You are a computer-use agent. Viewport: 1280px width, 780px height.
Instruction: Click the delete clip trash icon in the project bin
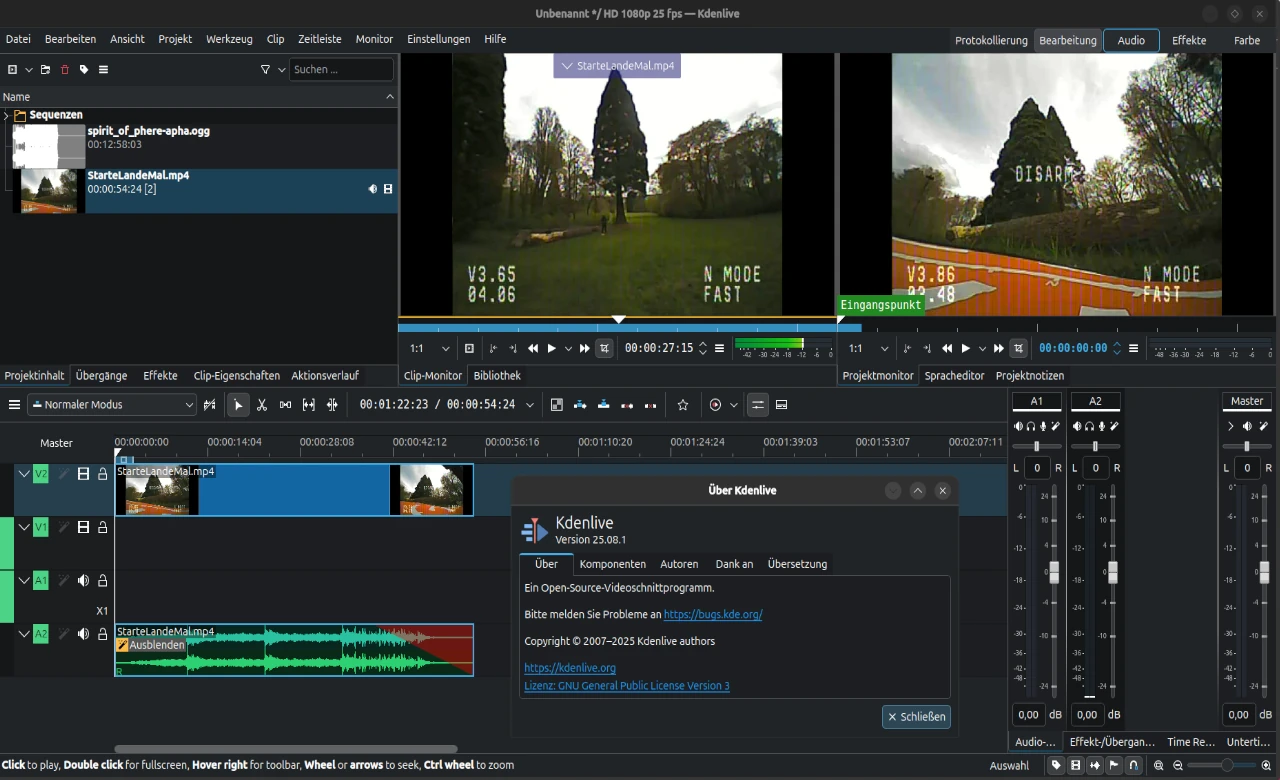(65, 70)
